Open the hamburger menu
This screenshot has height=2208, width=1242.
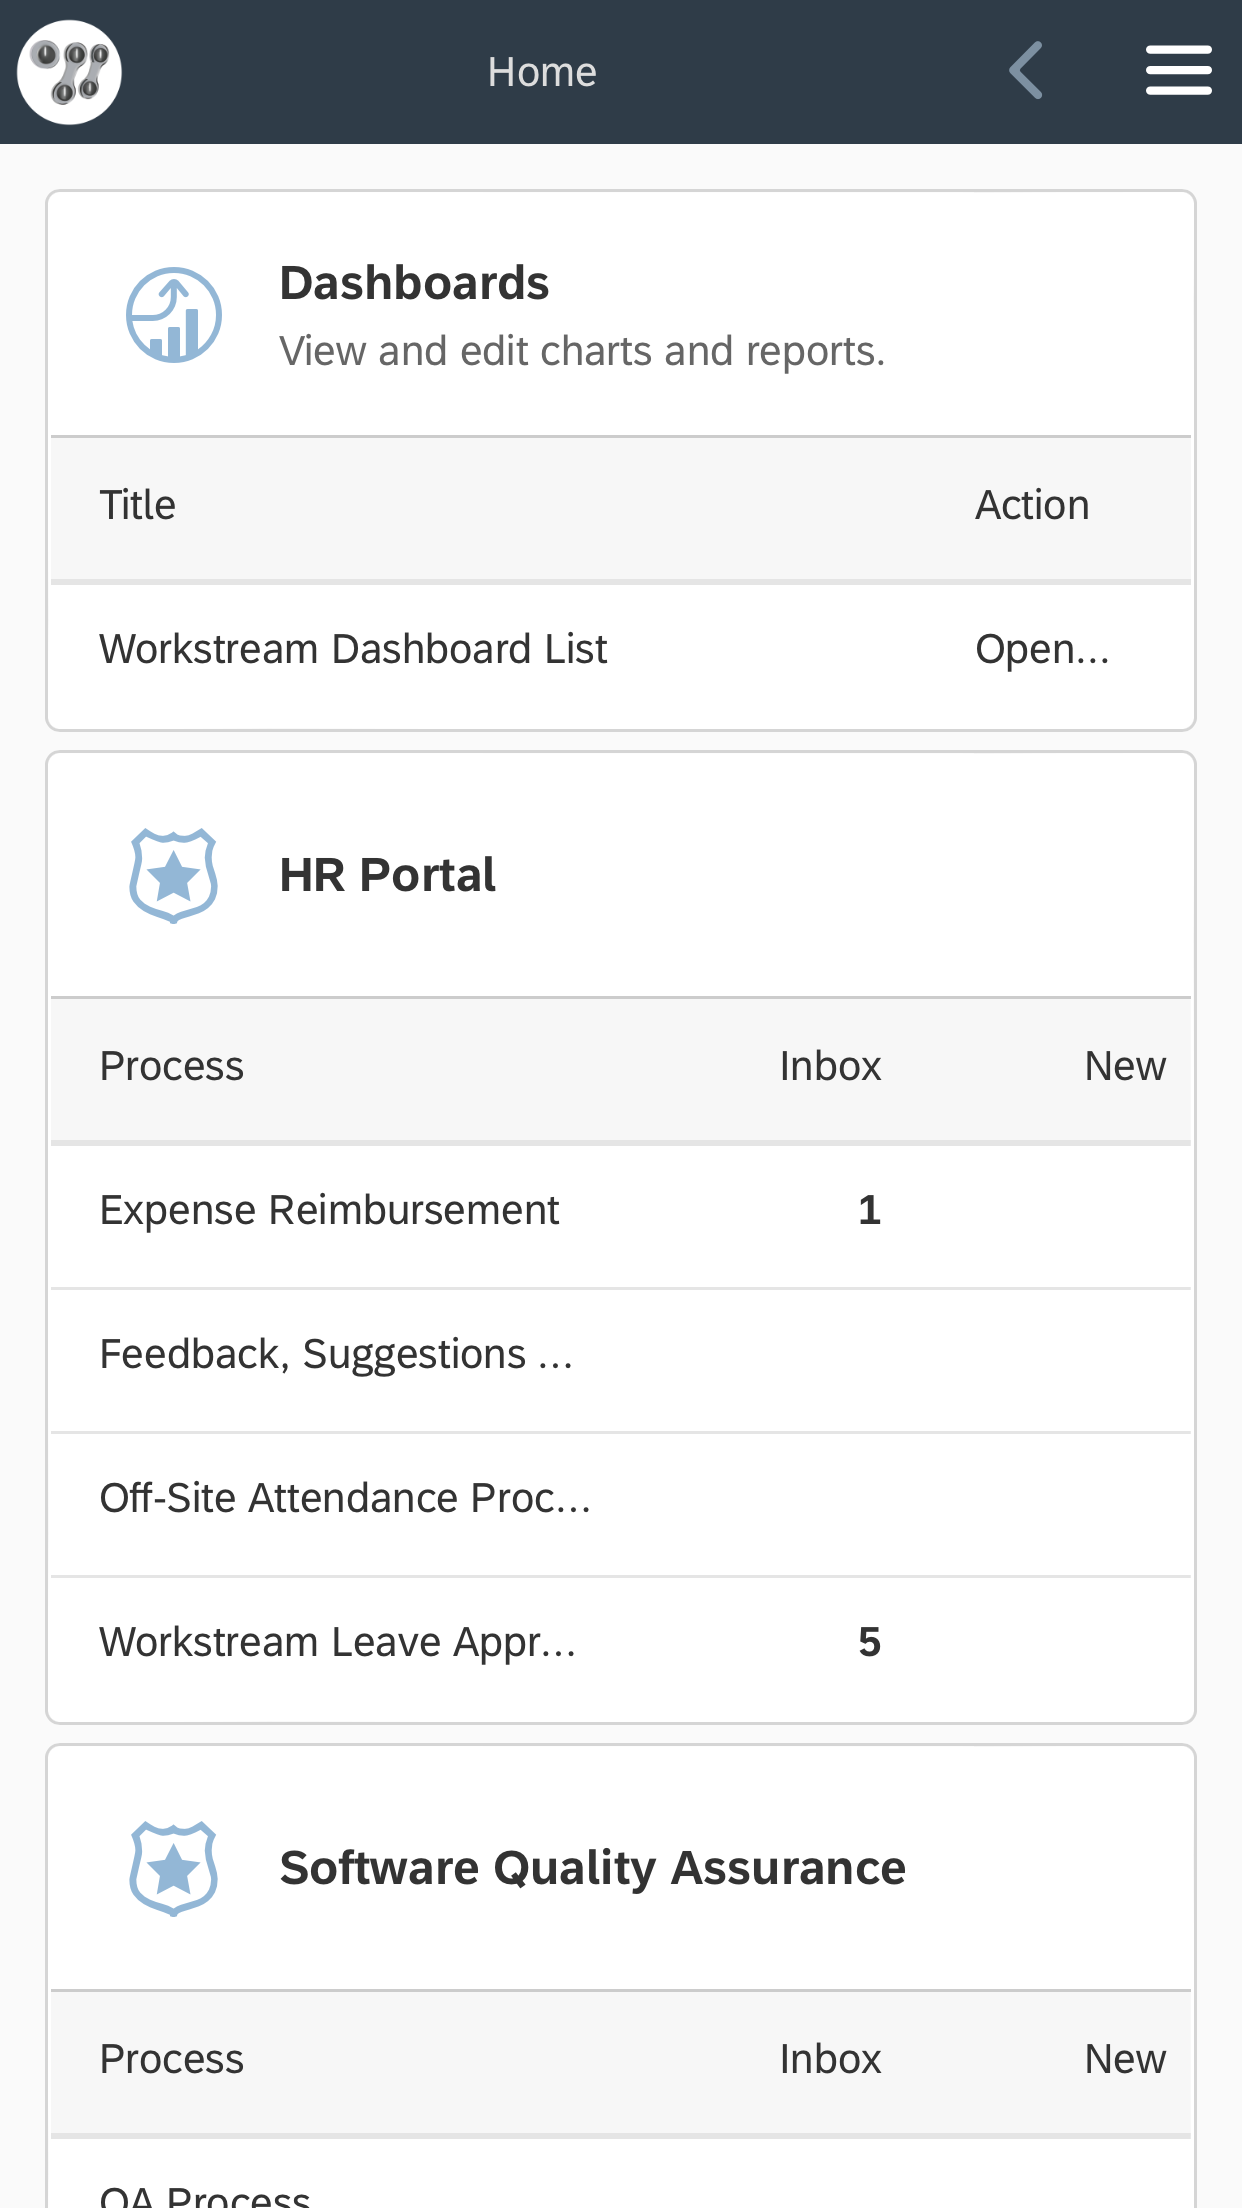coord(1178,71)
